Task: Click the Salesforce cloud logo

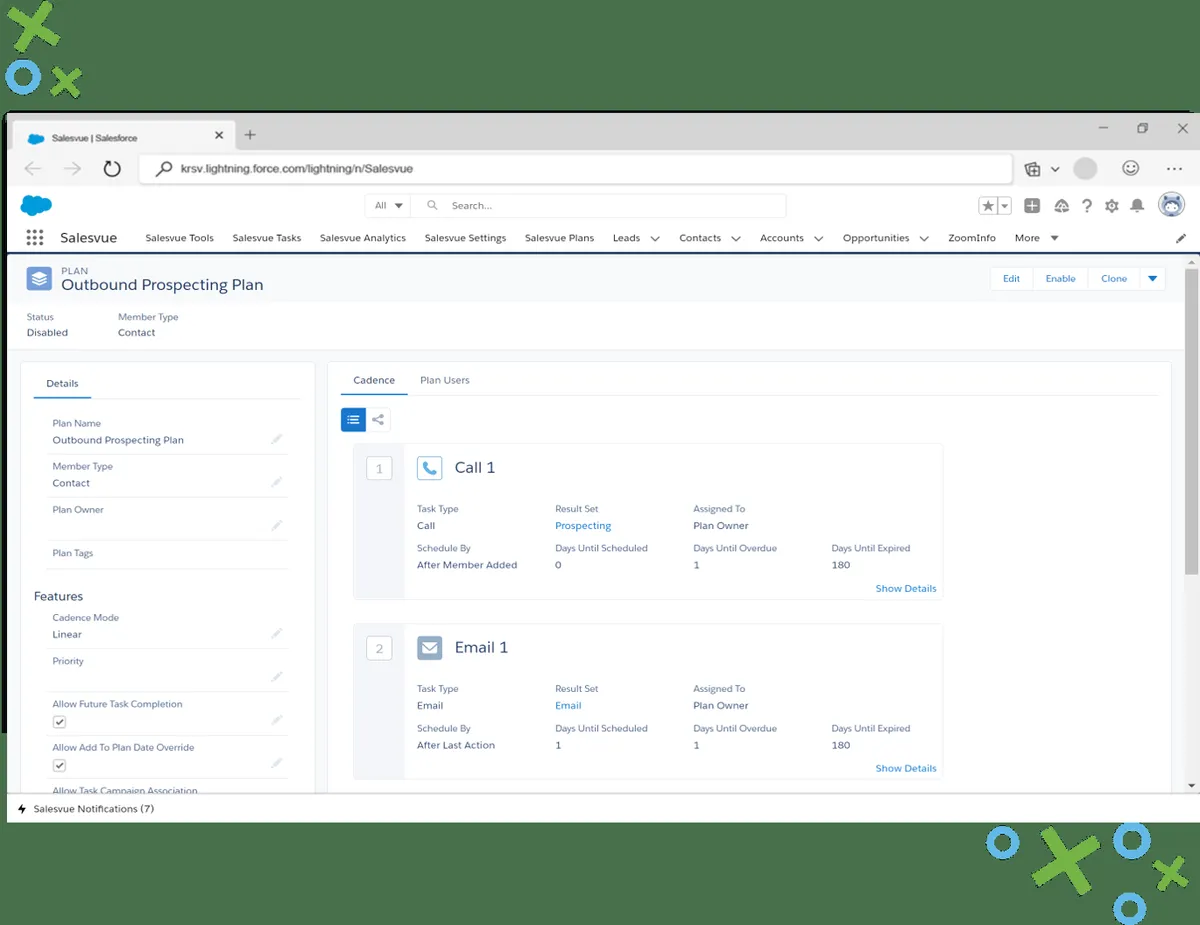Action: [x=36, y=205]
